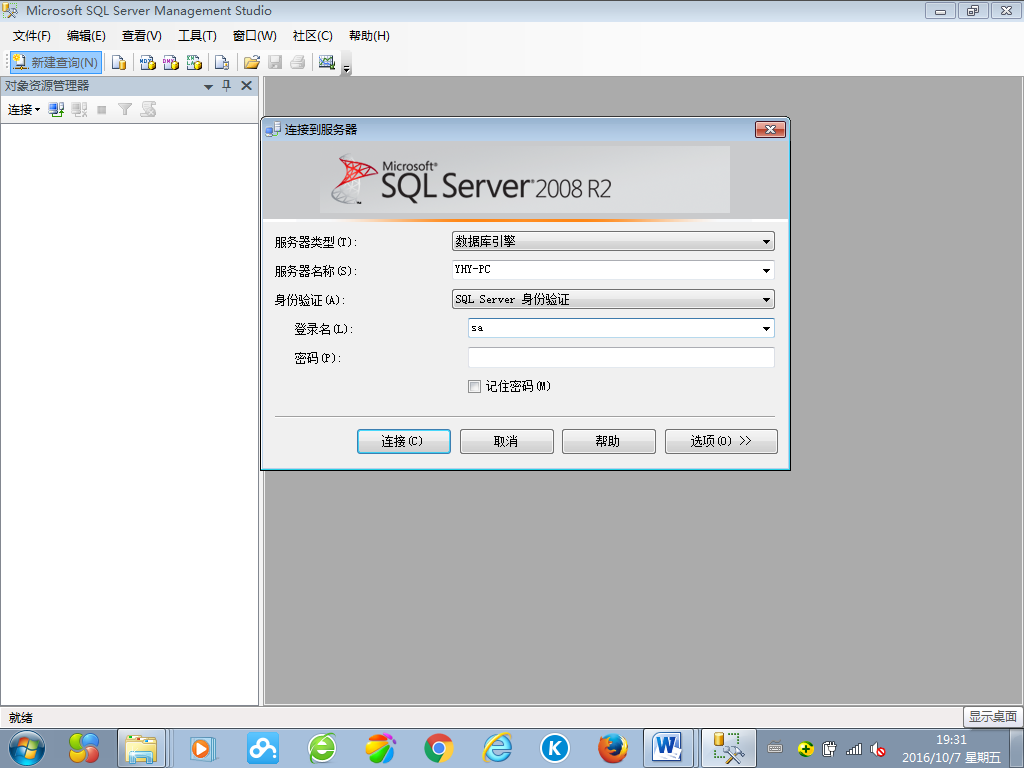Open Microsoft Word from the taskbar
Viewport: 1024px width, 768px height.
point(668,748)
